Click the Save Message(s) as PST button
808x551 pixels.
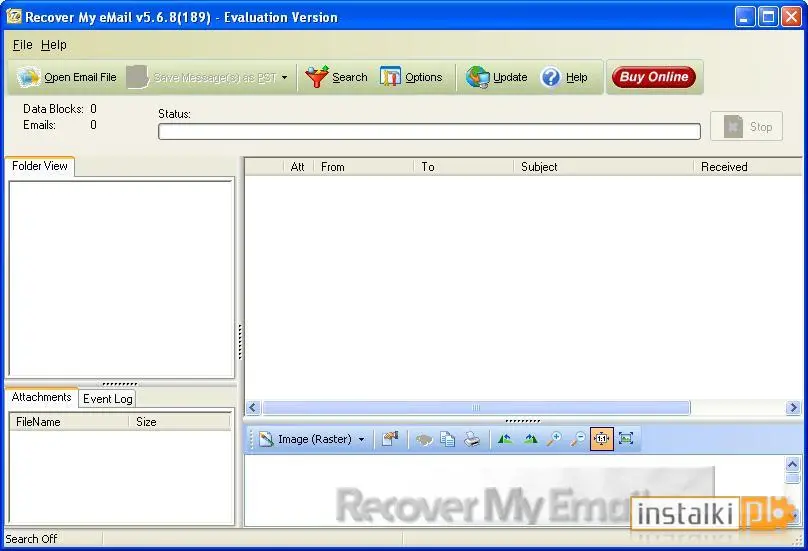point(202,77)
